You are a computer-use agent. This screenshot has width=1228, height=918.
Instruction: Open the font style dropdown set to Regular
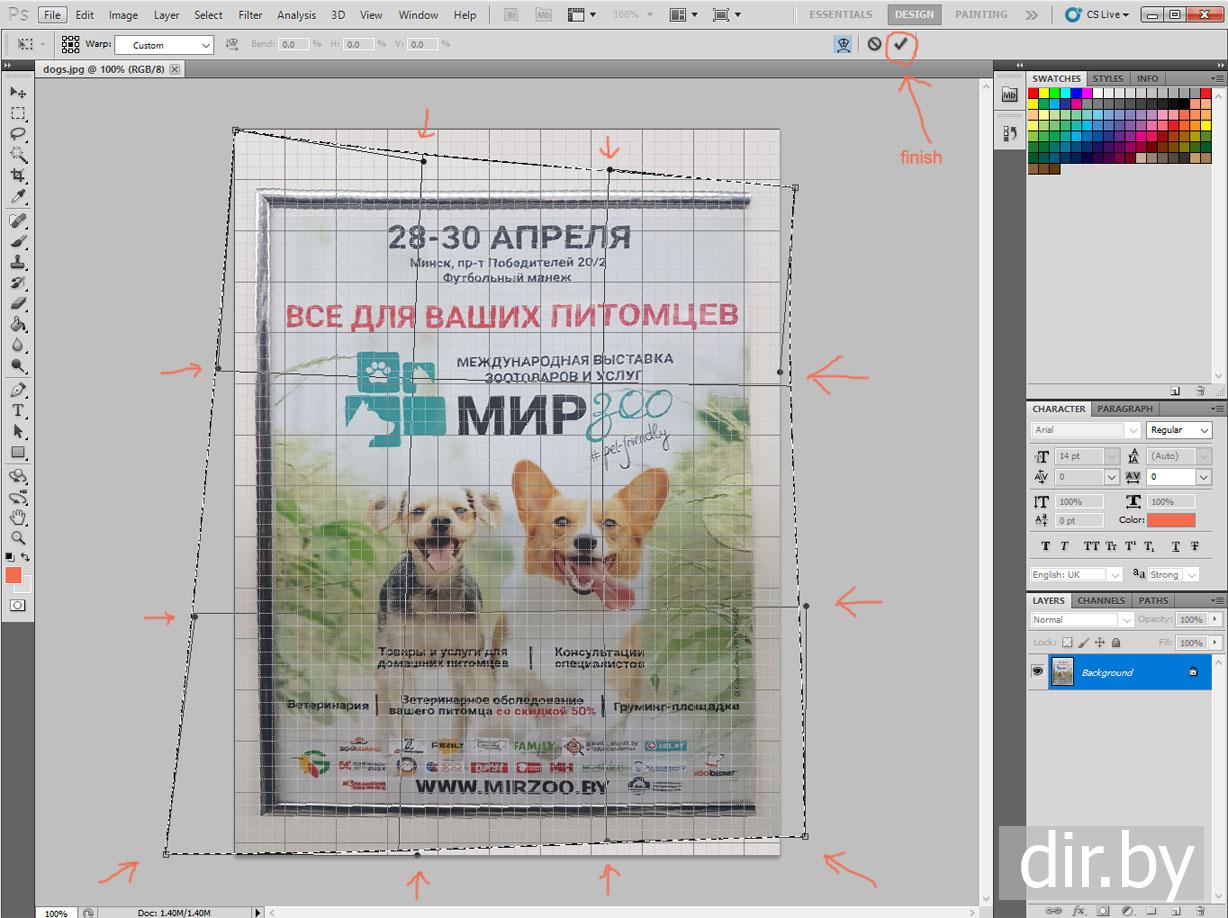pos(1179,430)
